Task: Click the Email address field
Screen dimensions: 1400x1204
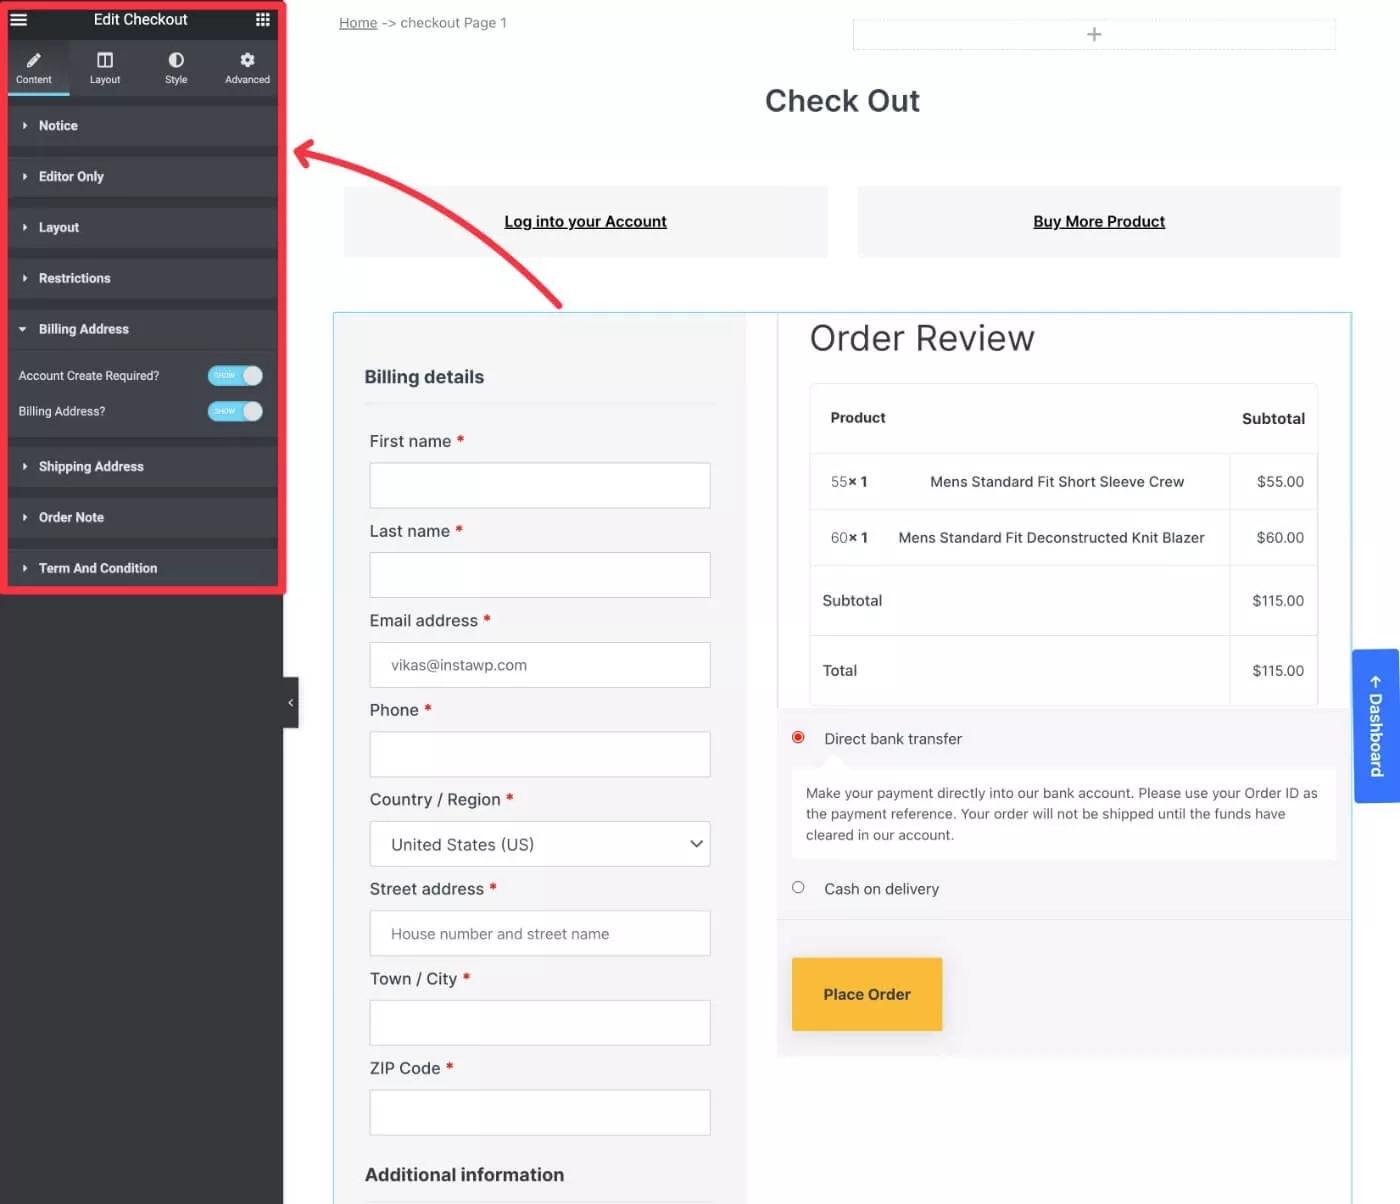Action: pyautogui.click(x=540, y=665)
